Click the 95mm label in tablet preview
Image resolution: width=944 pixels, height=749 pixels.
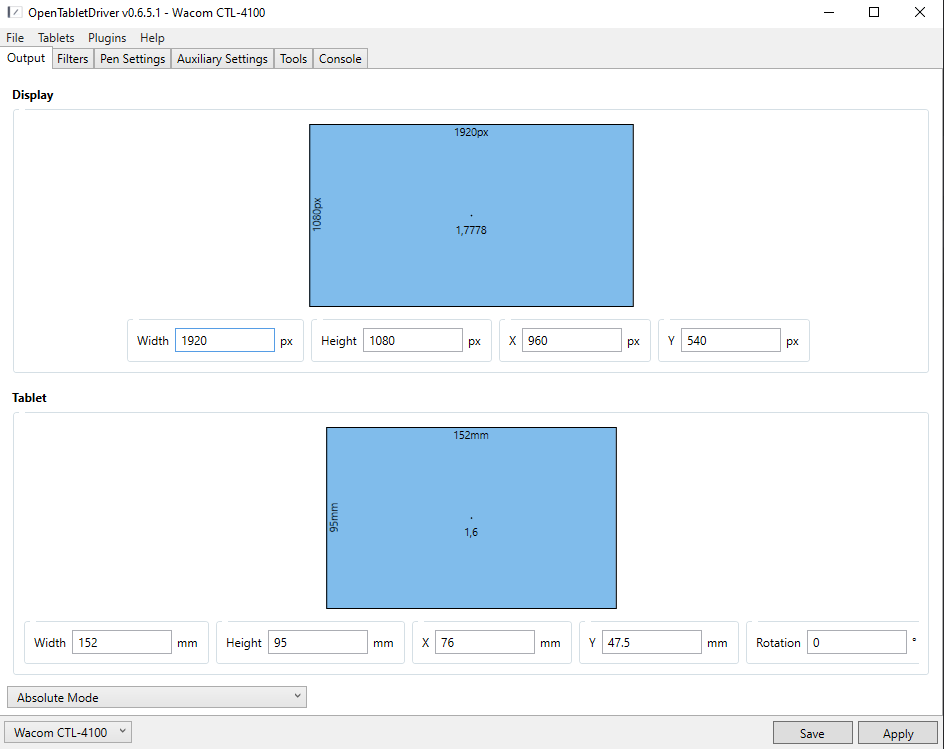tap(334, 518)
